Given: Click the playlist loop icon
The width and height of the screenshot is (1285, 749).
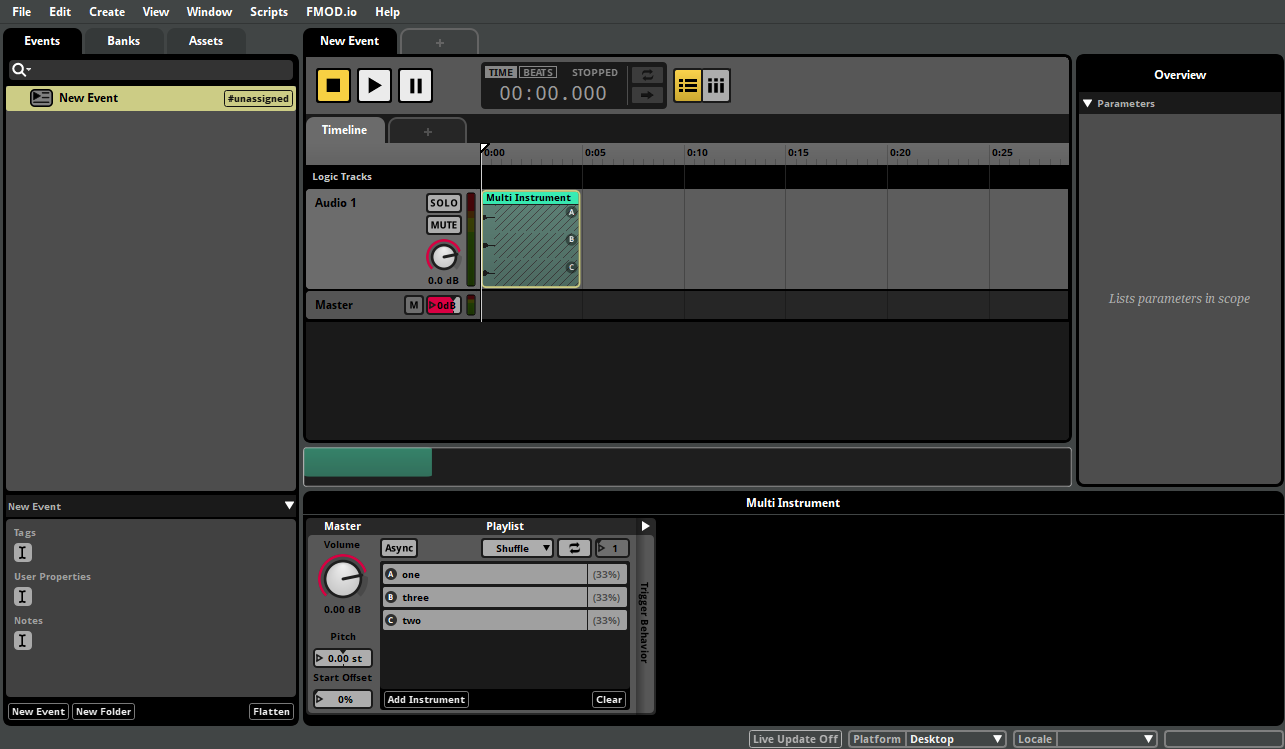Looking at the screenshot, I should tap(574, 547).
